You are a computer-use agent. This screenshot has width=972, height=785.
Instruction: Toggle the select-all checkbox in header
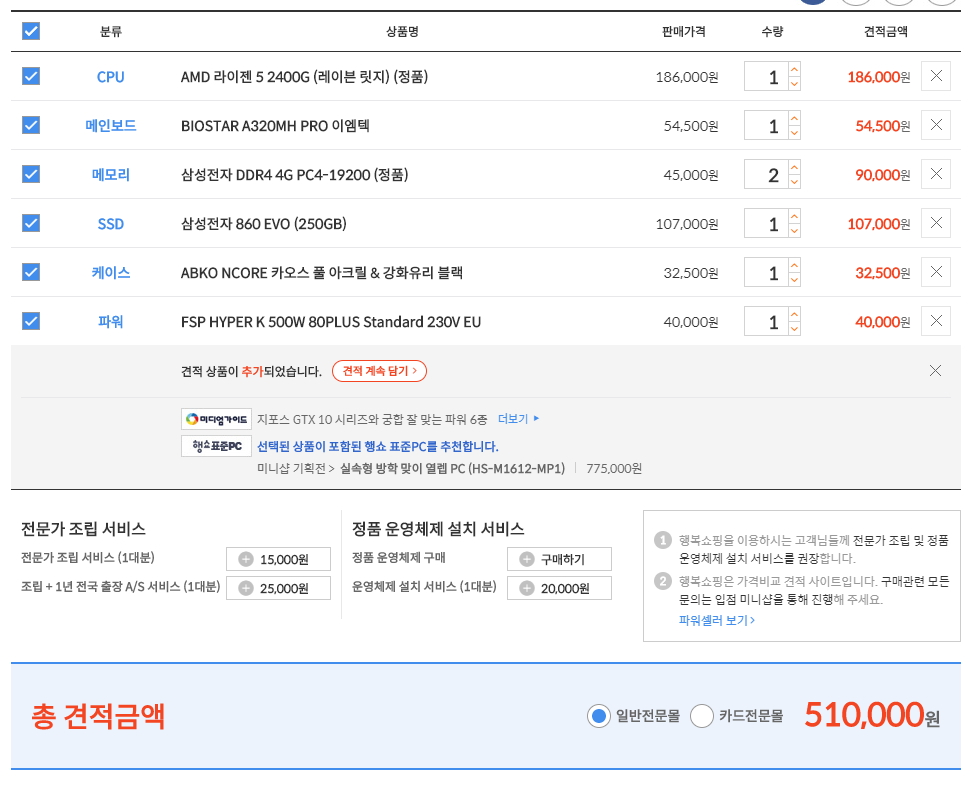tap(31, 31)
